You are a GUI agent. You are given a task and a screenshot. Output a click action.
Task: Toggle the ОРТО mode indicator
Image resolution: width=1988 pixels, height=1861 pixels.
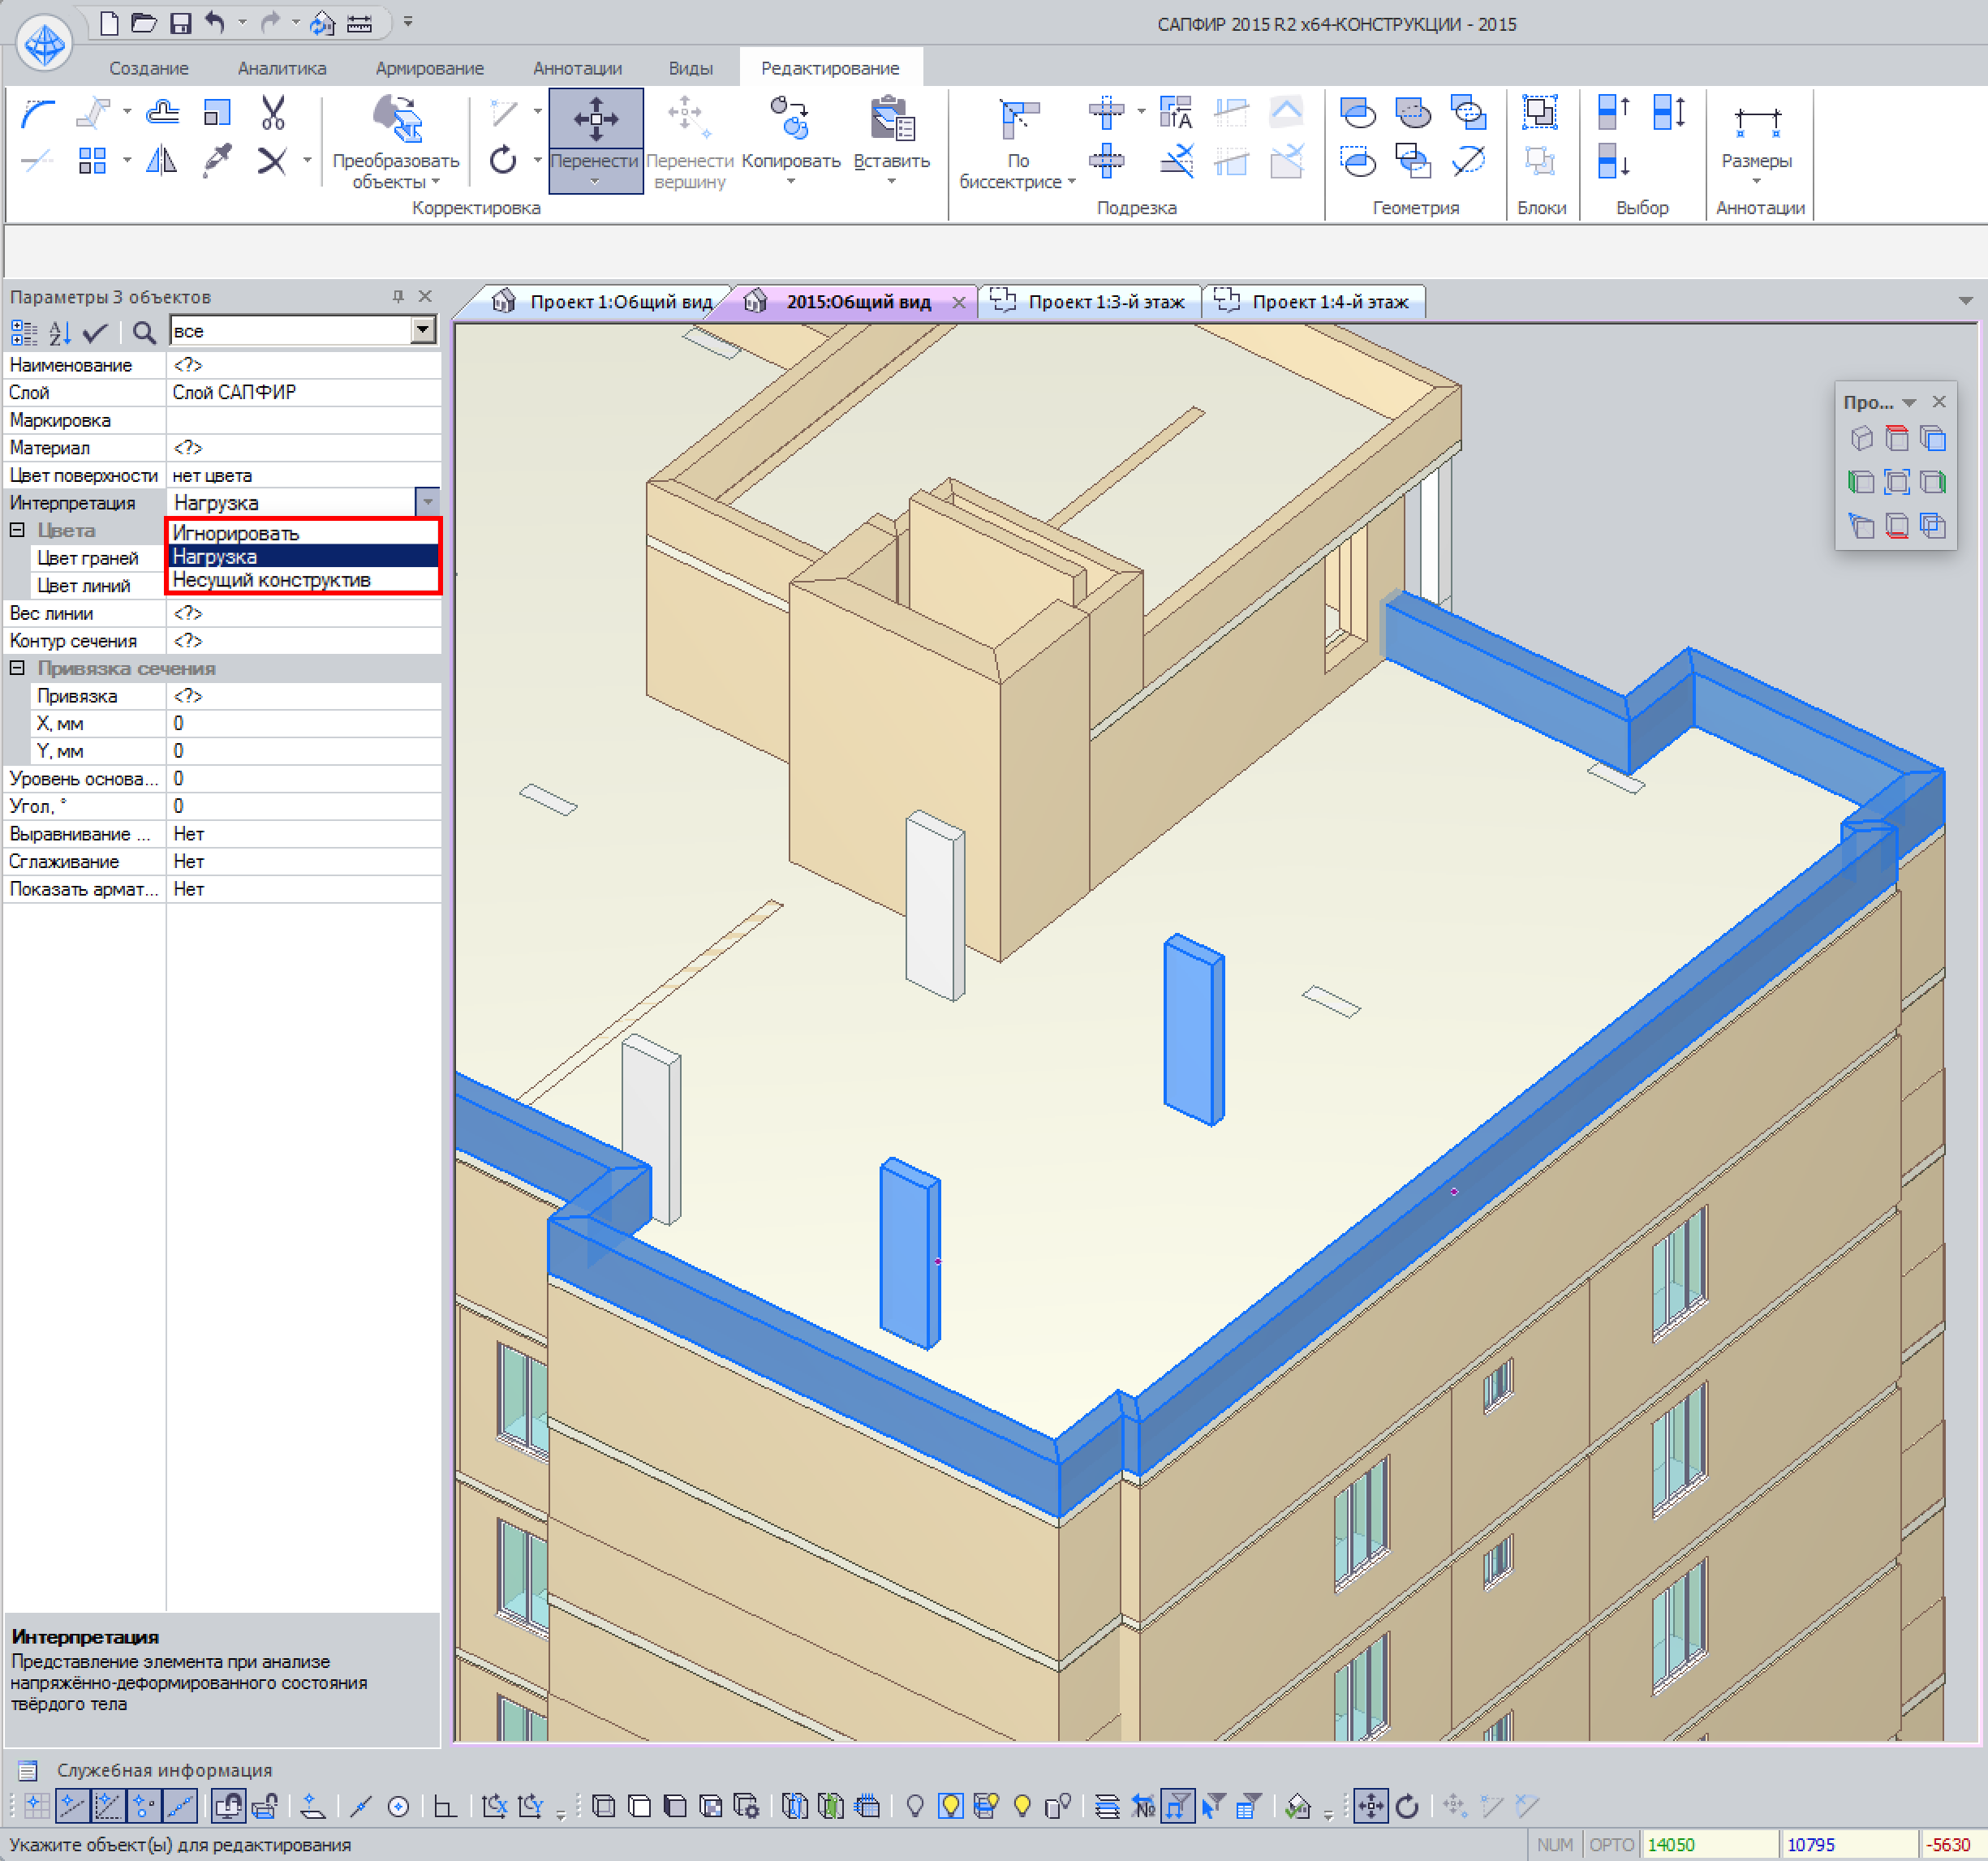1610,1845
